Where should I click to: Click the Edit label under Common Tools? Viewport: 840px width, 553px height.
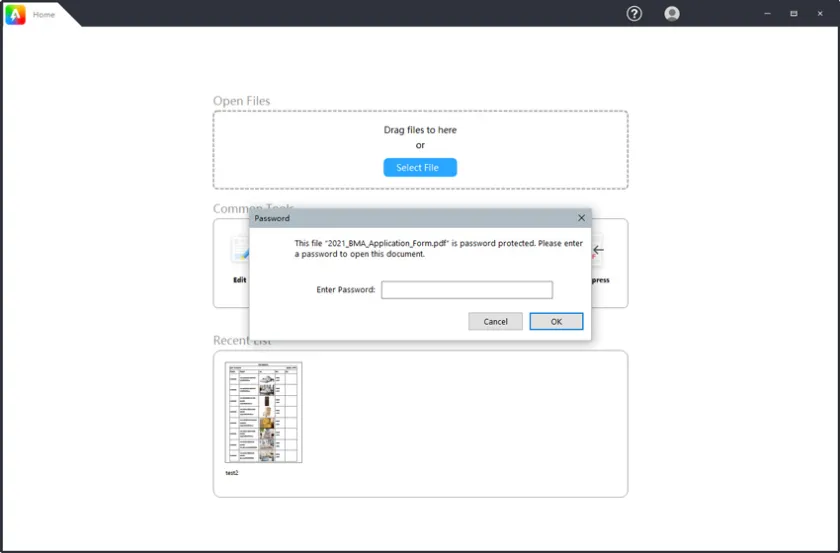(x=240, y=280)
